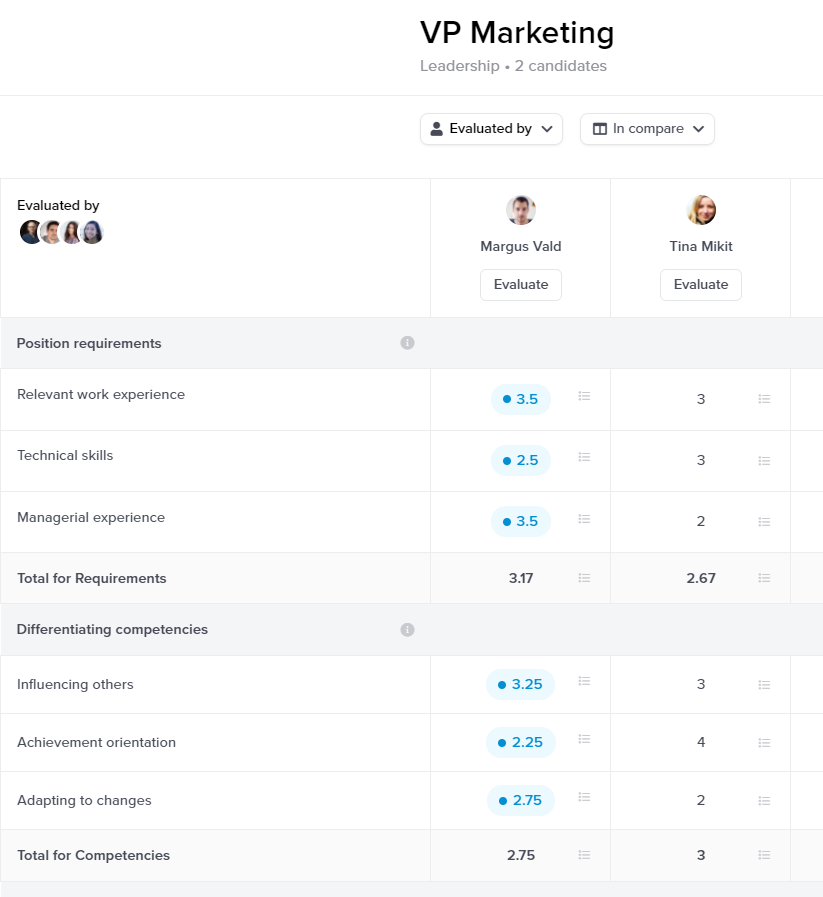Open list icon for Tina's Technical skills
Image resolution: width=823 pixels, height=897 pixels.
(764, 461)
